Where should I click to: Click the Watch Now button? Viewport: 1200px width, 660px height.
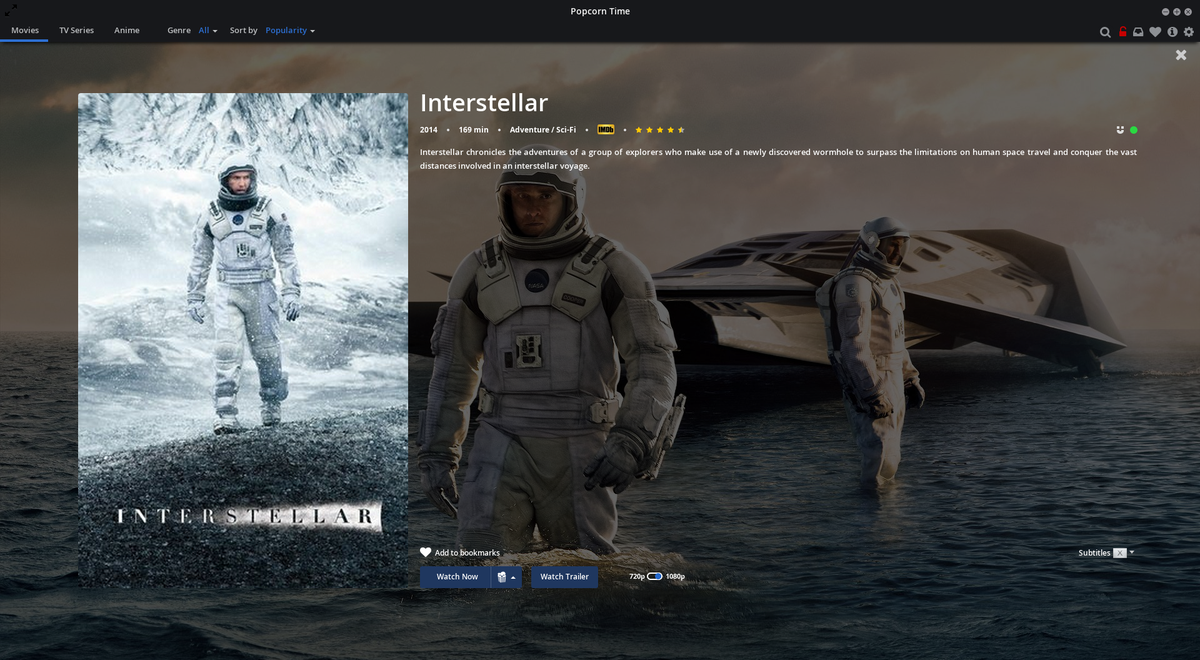point(457,577)
